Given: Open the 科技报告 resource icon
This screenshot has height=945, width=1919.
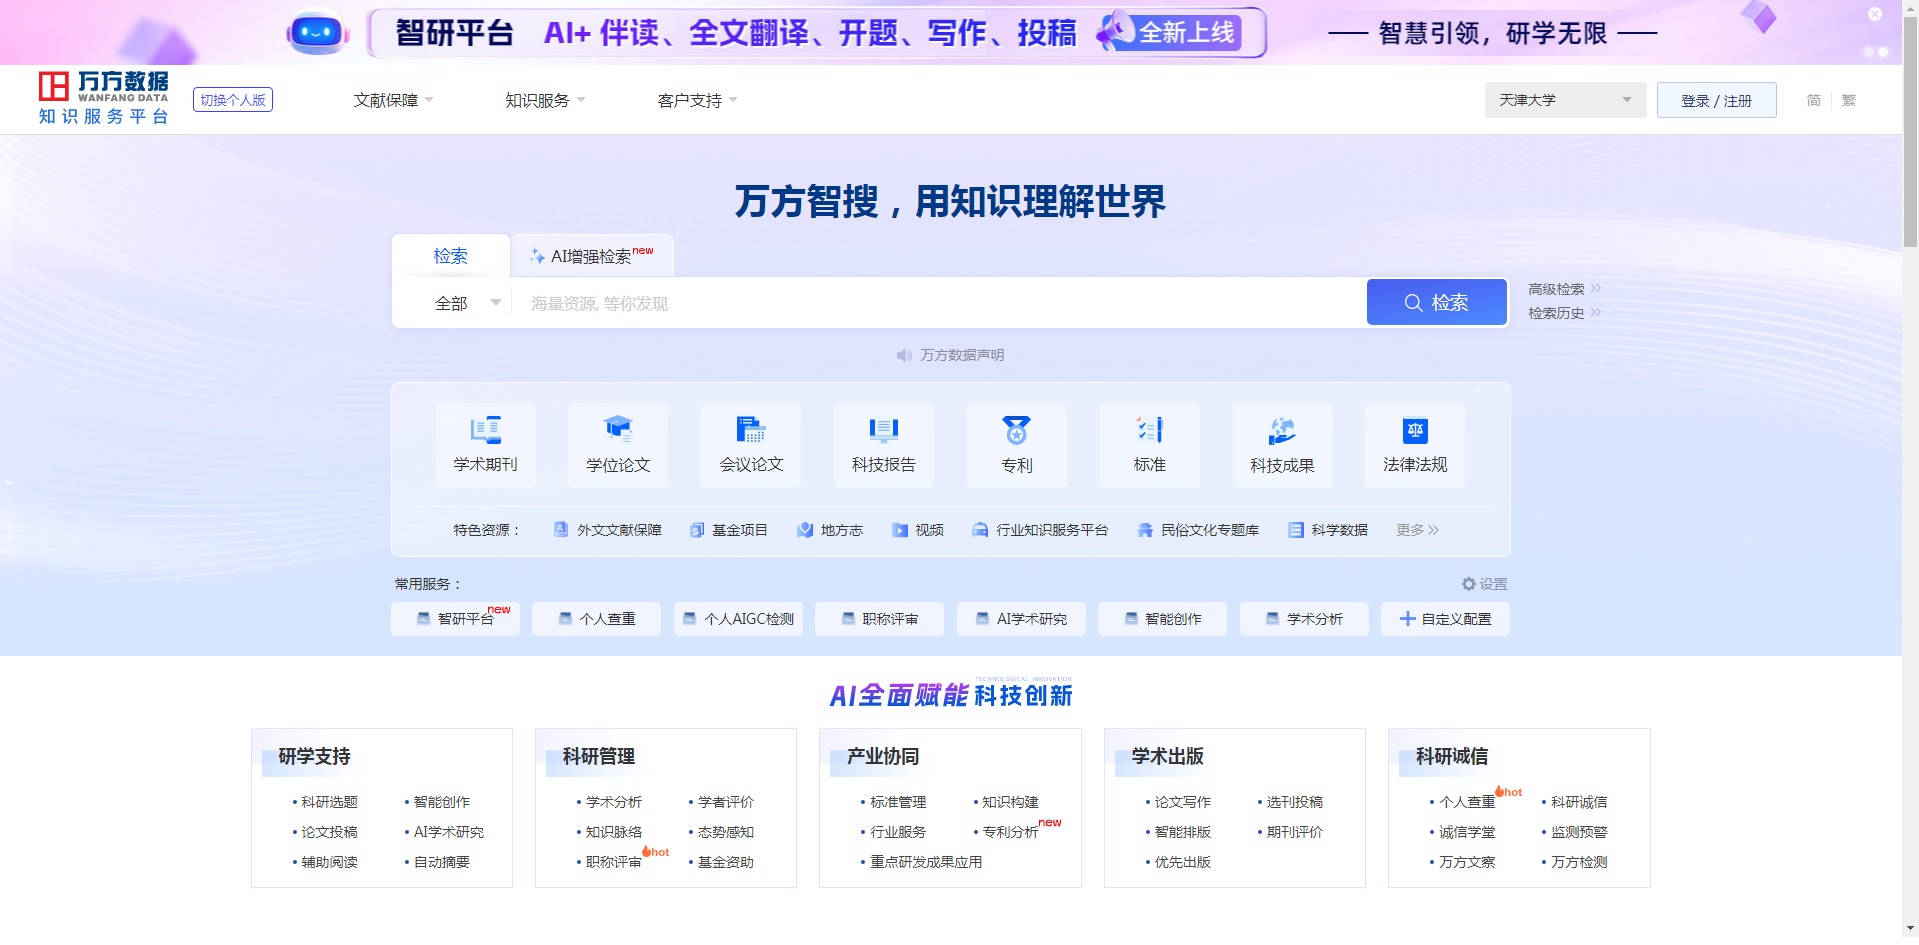Looking at the screenshot, I should coord(883,445).
